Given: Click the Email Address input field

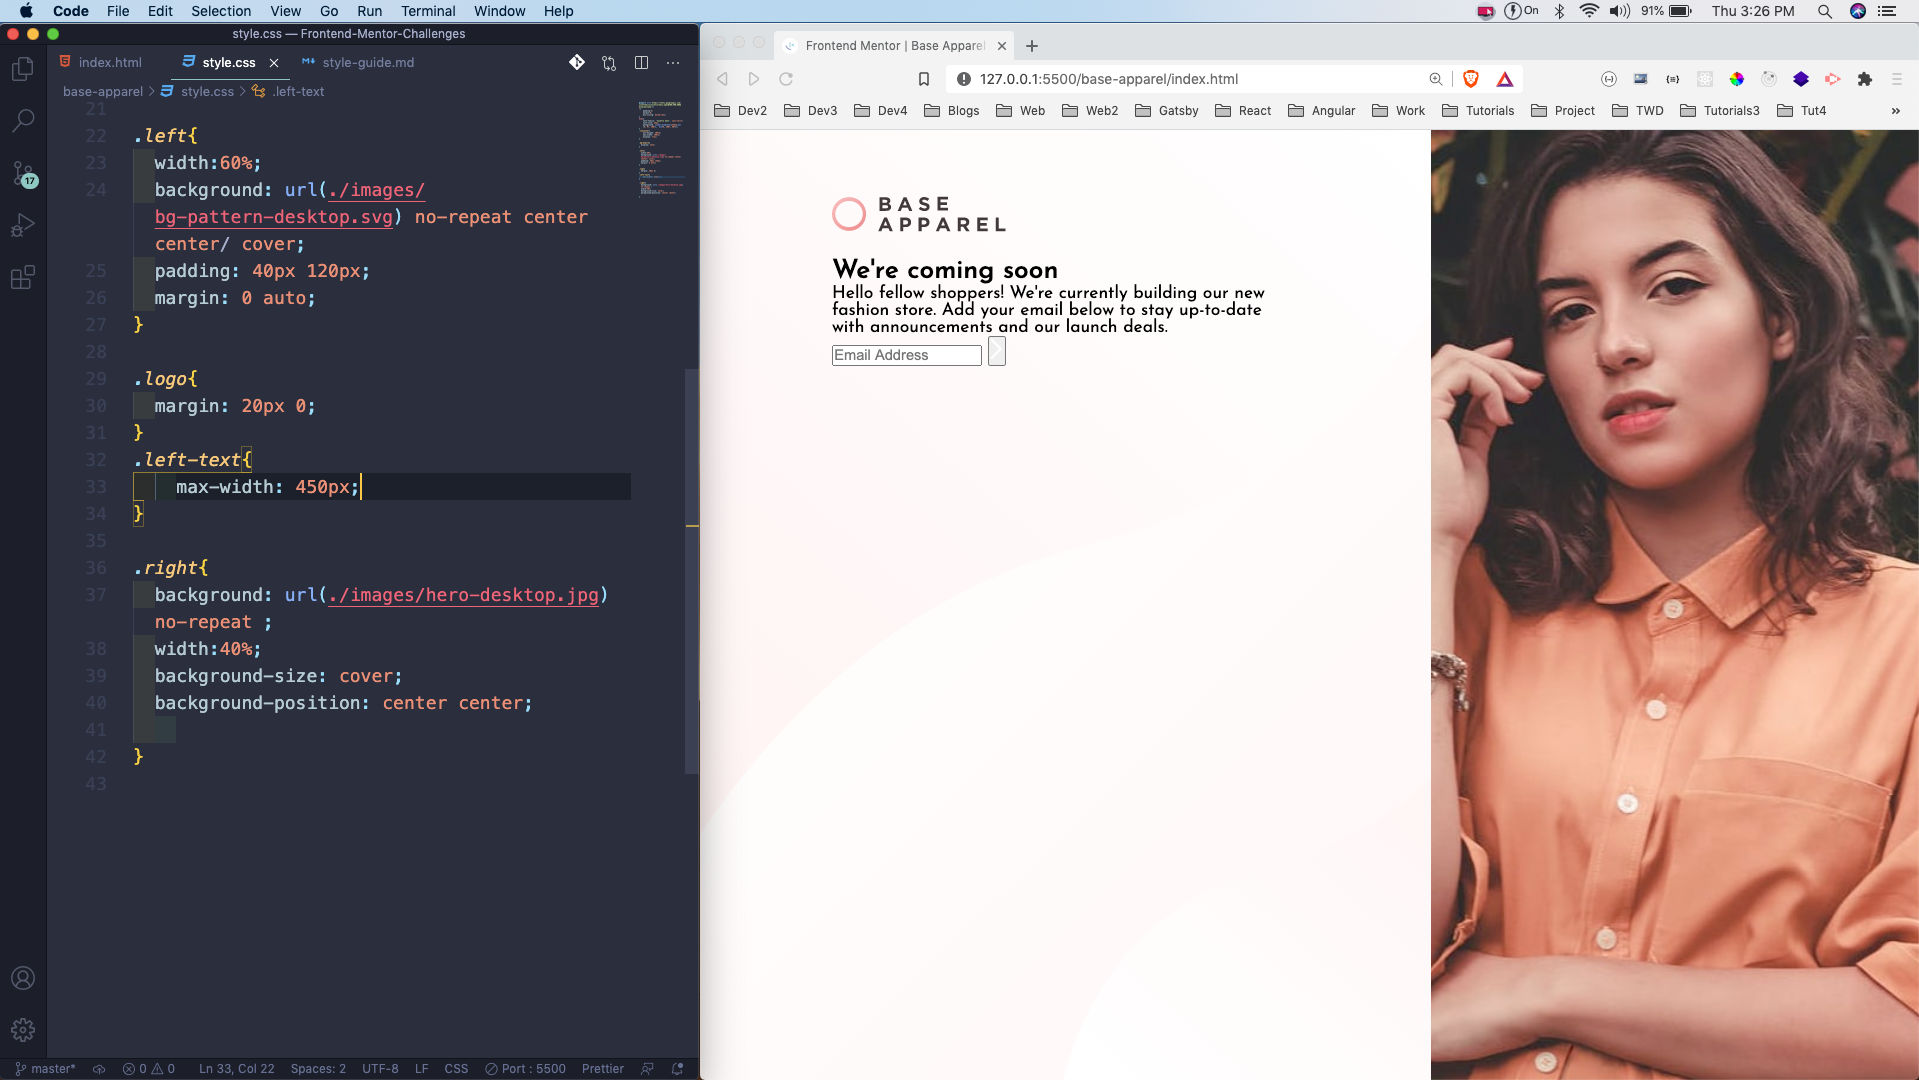Looking at the screenshot, I should (906, 355).
